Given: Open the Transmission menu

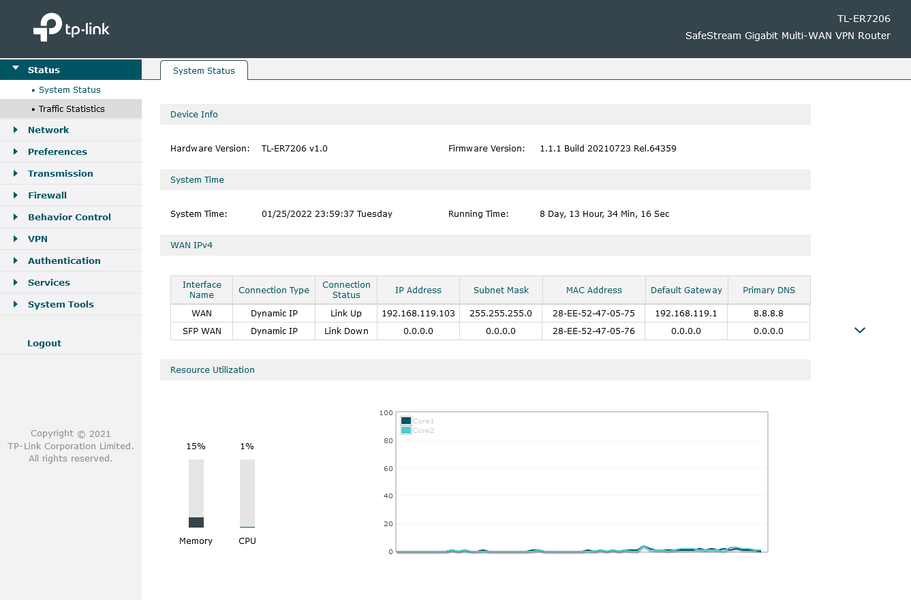Looking at the screenshot, I should tap(60, 174).
